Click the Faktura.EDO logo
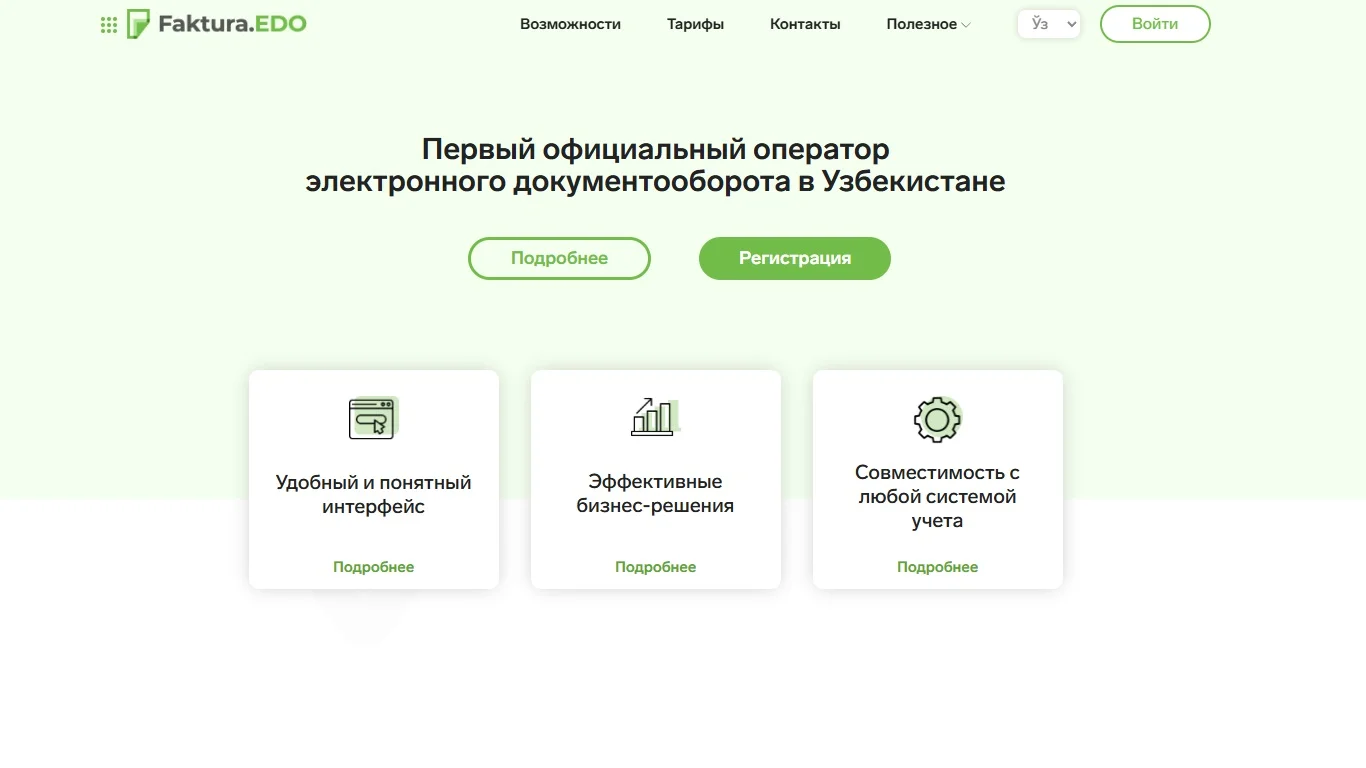This screenshot has height=768, width=1366. coord(218,24)
